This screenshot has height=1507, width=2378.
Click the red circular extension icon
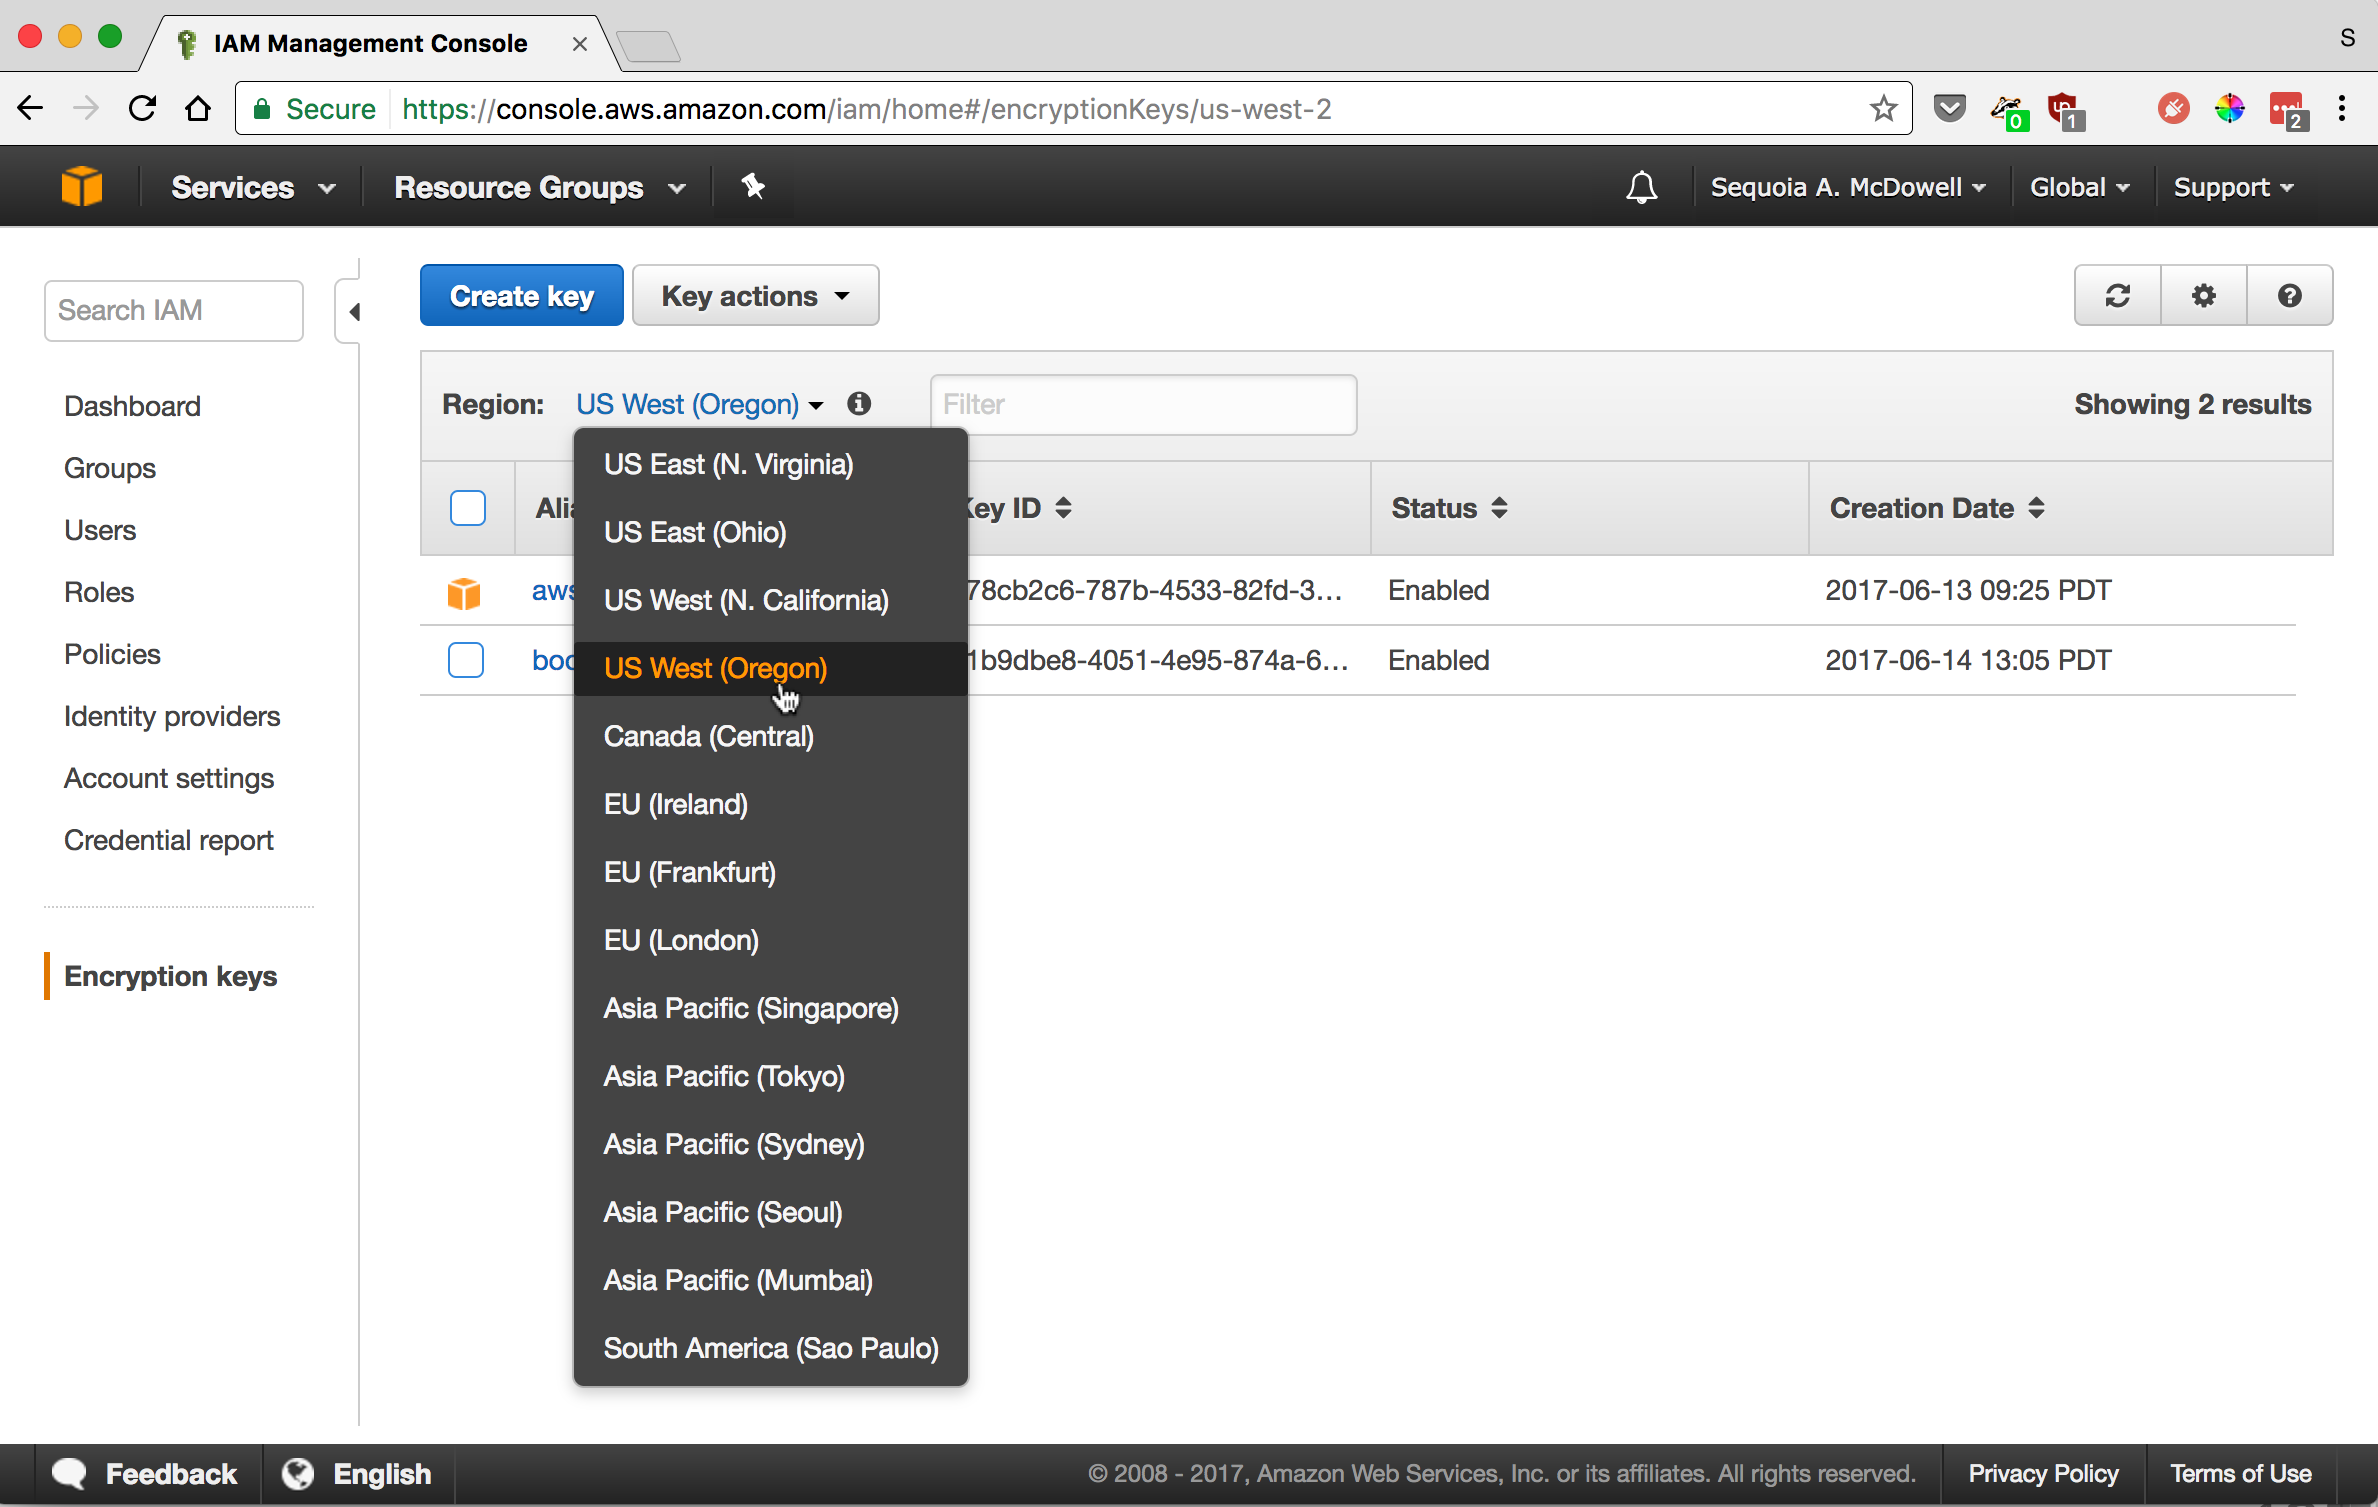click(2173, 108)
